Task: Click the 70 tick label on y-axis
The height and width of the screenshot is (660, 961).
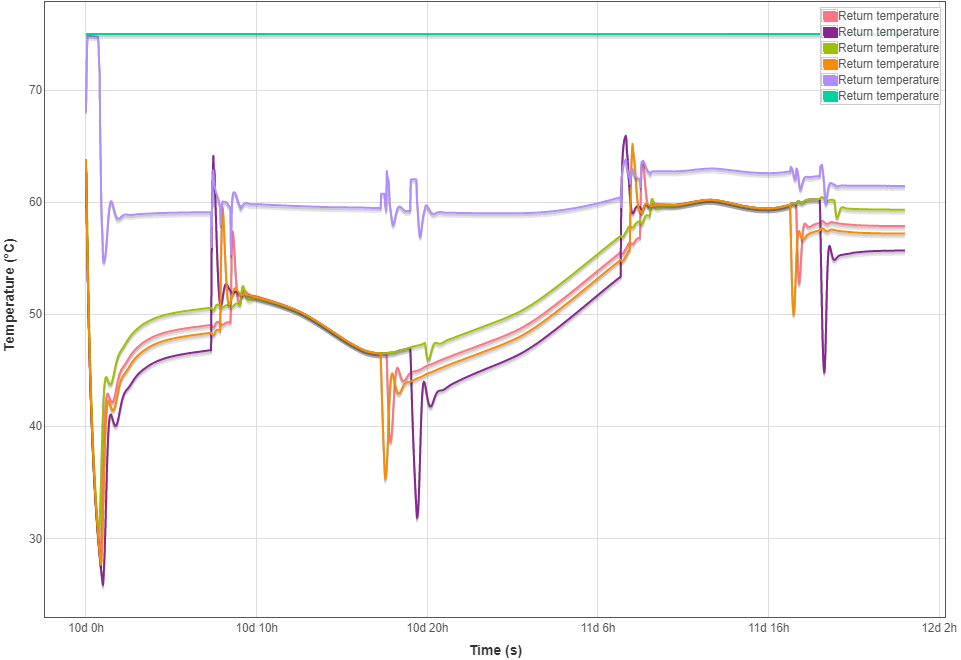Action: (33, 91)
